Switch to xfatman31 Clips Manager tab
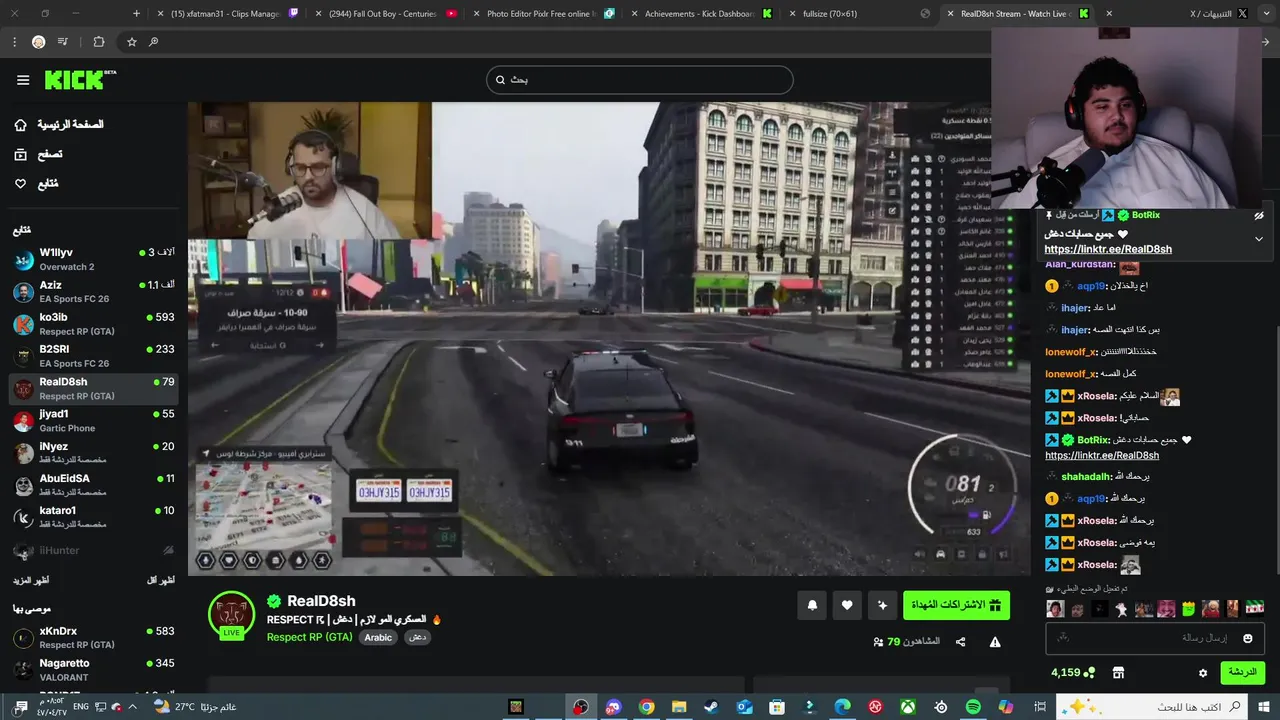This screenshot has width=1280, height=720. (228, 14)
